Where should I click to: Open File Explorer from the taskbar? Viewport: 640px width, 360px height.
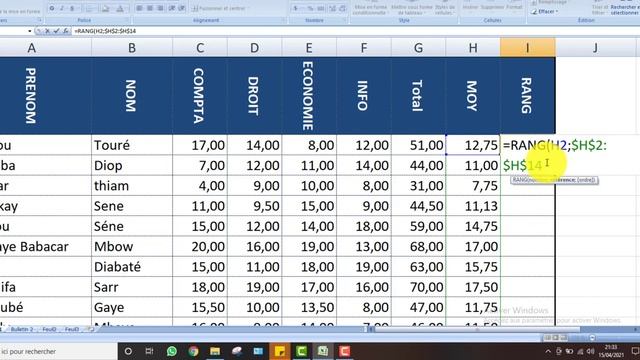(x=215, y=351)
